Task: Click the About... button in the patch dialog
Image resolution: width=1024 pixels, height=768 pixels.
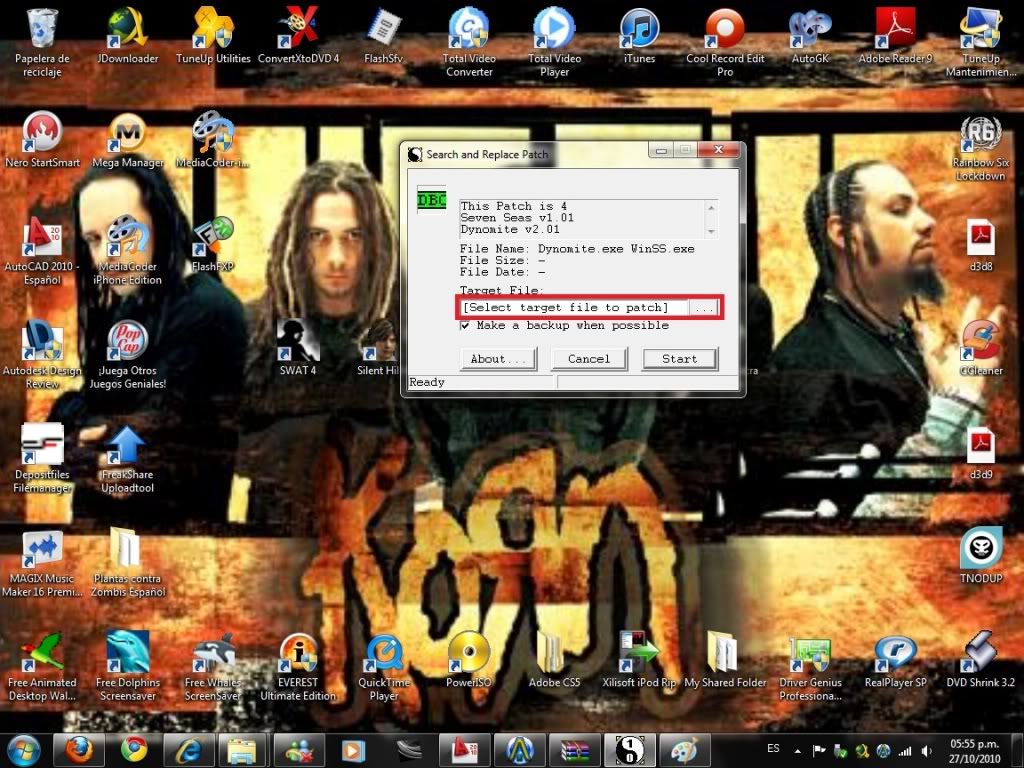Action: [498, 359]
